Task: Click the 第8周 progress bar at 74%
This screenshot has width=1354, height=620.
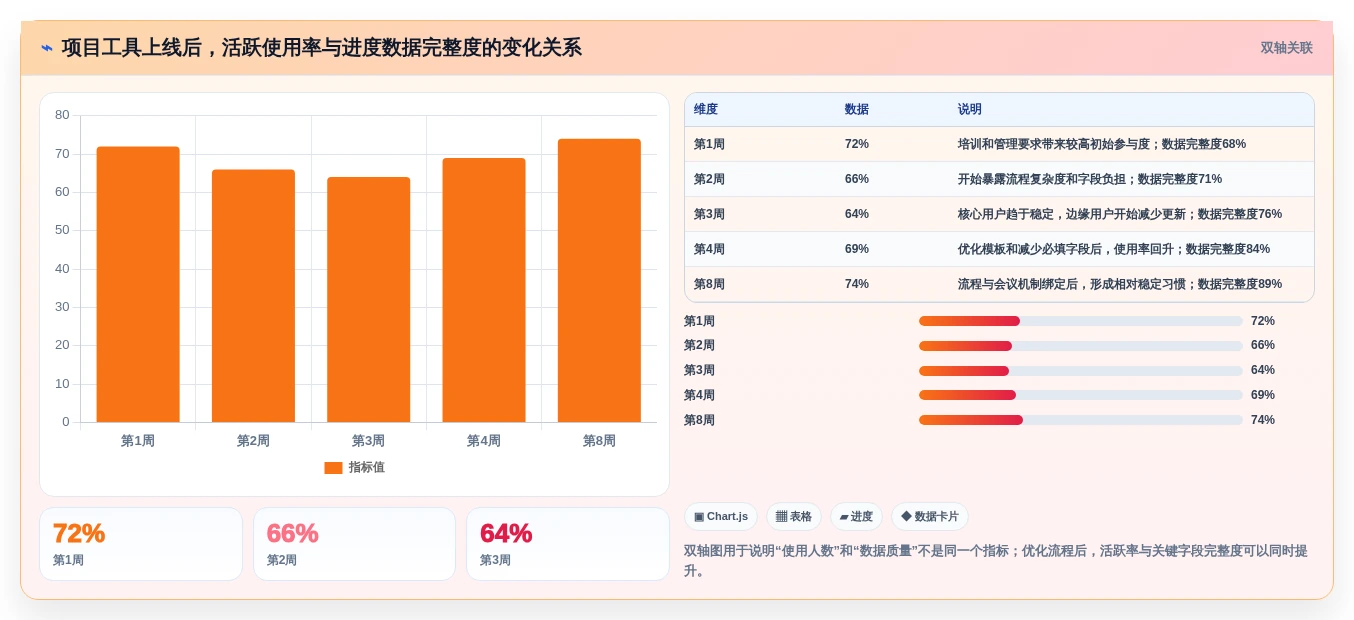Action: coord(1081,420)
